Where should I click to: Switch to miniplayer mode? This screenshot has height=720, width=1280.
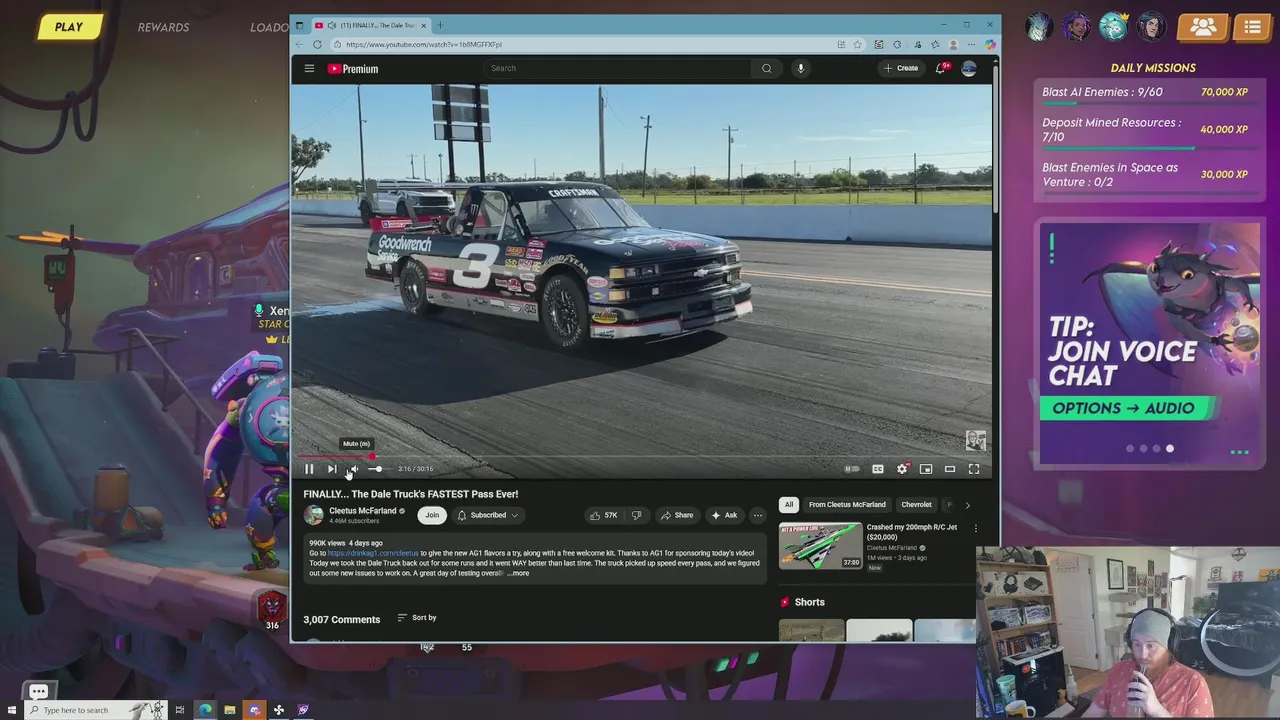click(926, 469)
